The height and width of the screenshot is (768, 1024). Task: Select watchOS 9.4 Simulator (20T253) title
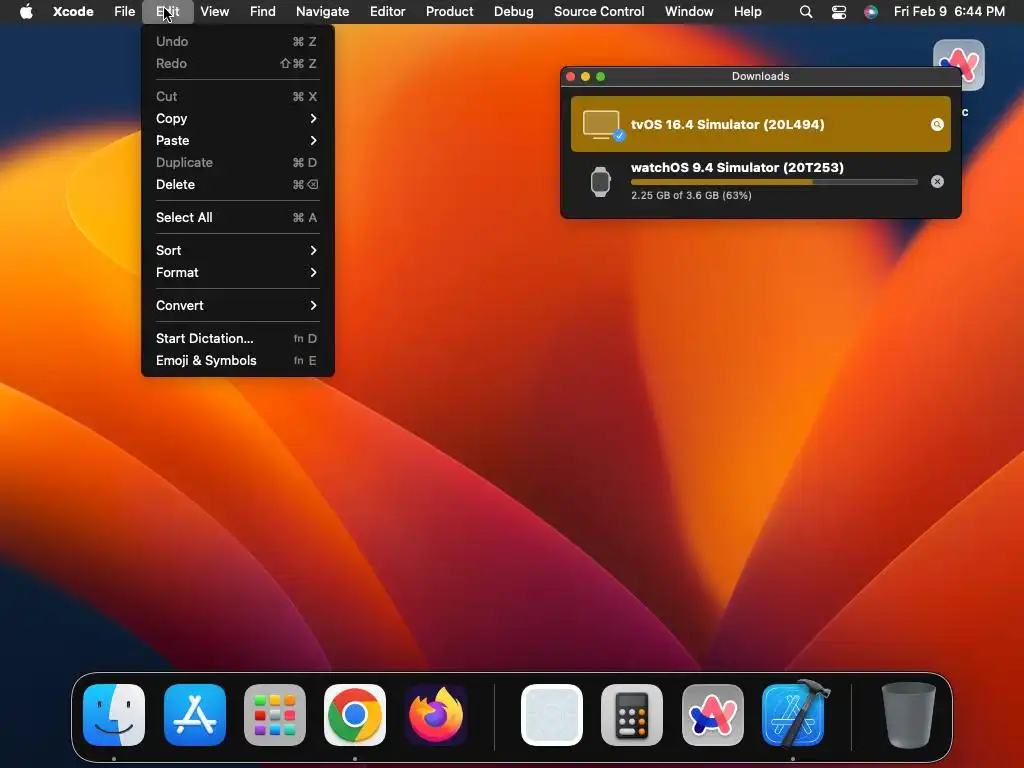coord(737,167)
